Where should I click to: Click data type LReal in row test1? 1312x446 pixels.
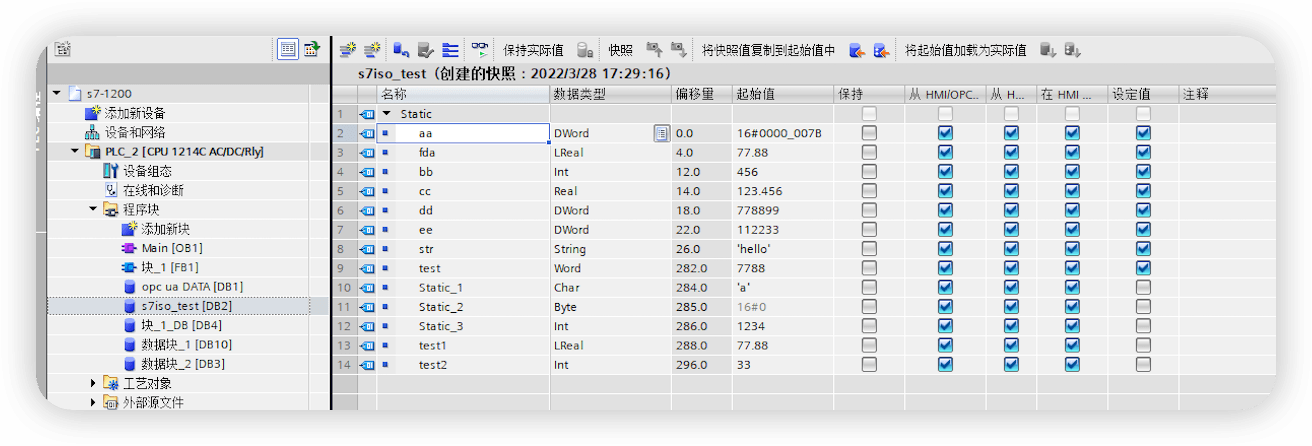point(568,345)
